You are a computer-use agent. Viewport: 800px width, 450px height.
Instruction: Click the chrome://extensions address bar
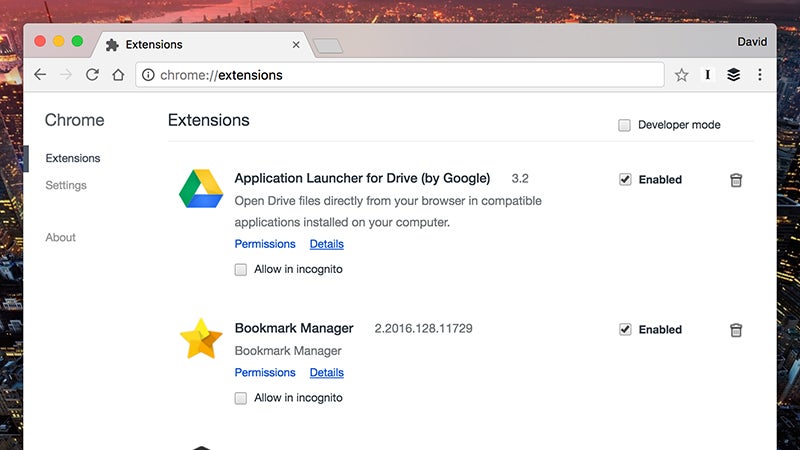(400, 75)
